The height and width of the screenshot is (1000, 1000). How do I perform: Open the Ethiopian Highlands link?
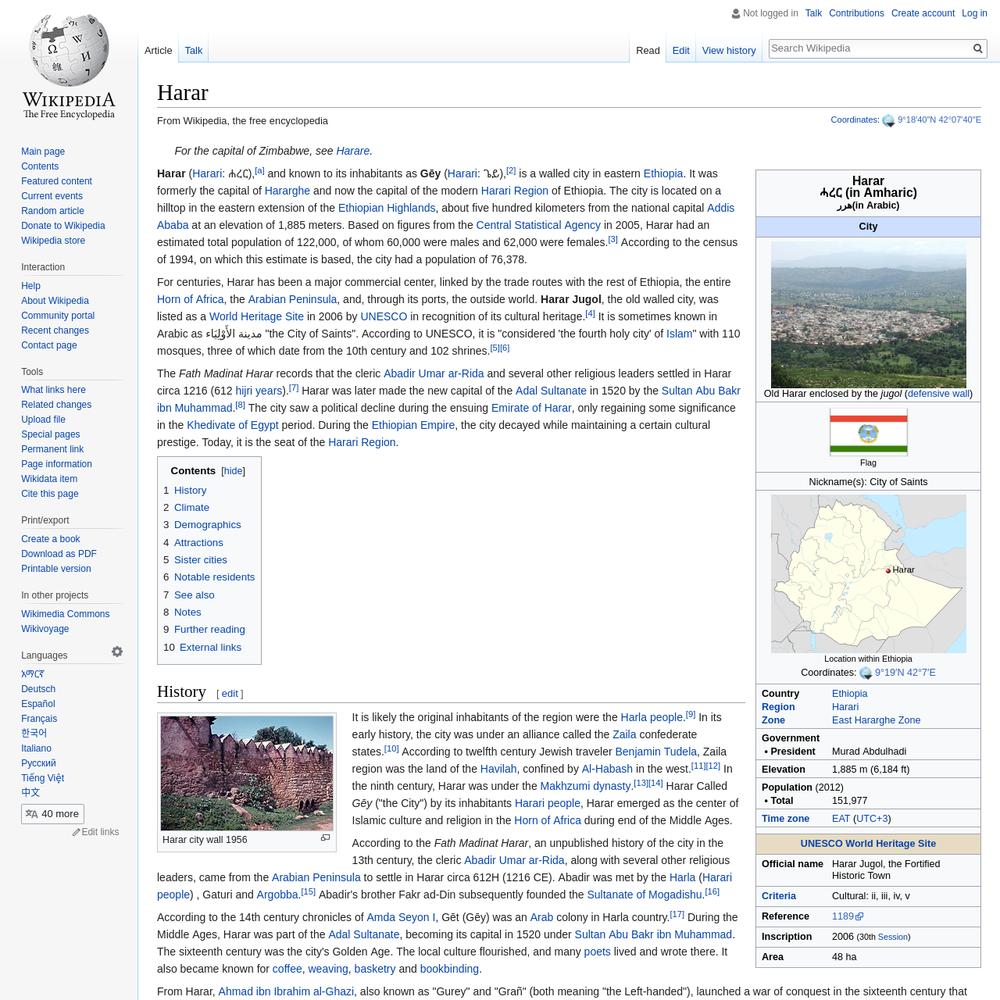[x=386, y=208]
